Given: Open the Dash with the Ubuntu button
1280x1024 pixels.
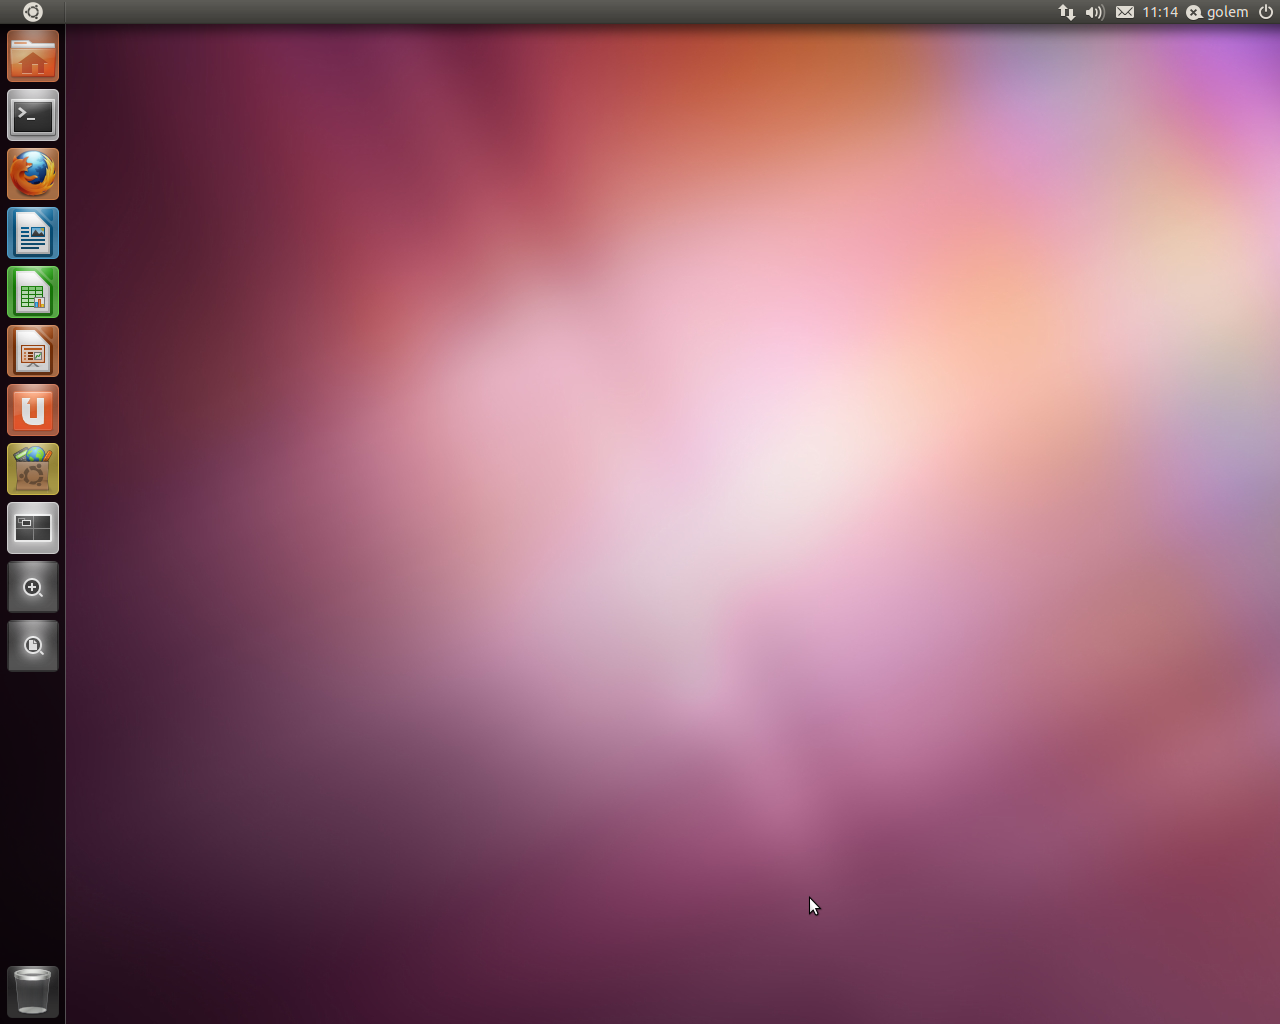Looking at the screenshot, I should pos(33,12).
